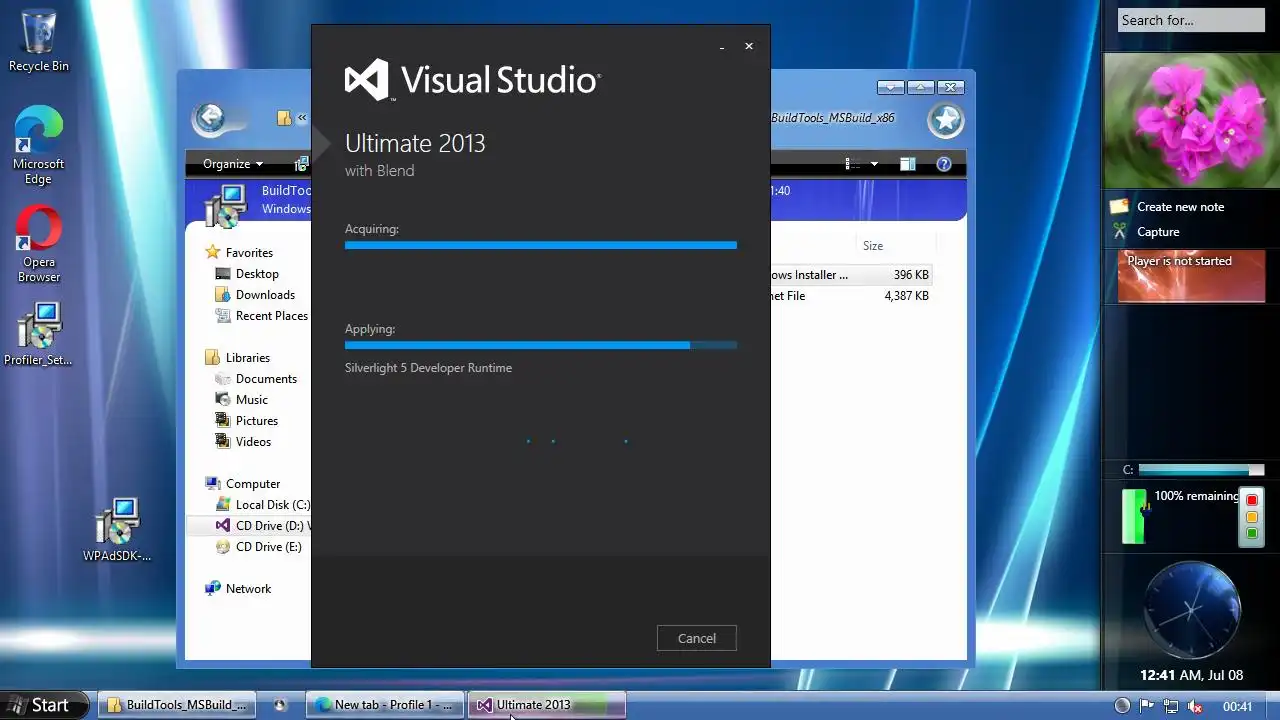
Task: Open Explorer help question mark
Action: coord(943,164)
